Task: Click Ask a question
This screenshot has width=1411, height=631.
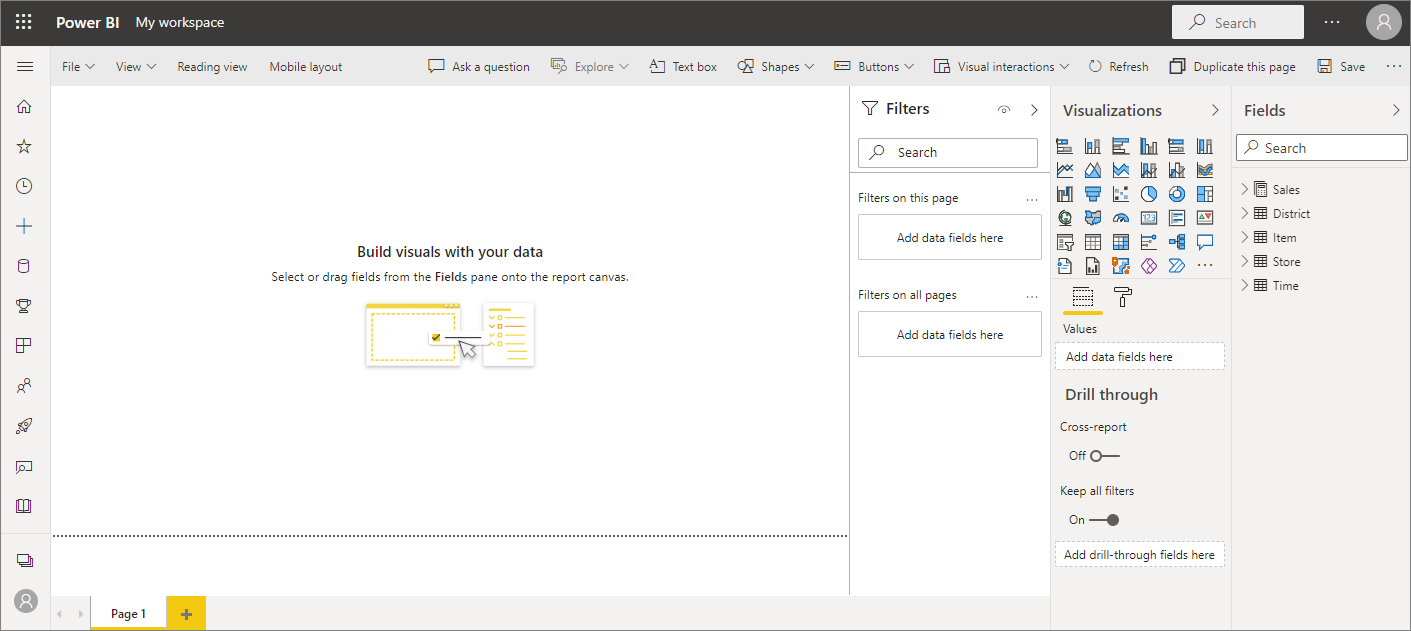Action: [x=479, y=66]
